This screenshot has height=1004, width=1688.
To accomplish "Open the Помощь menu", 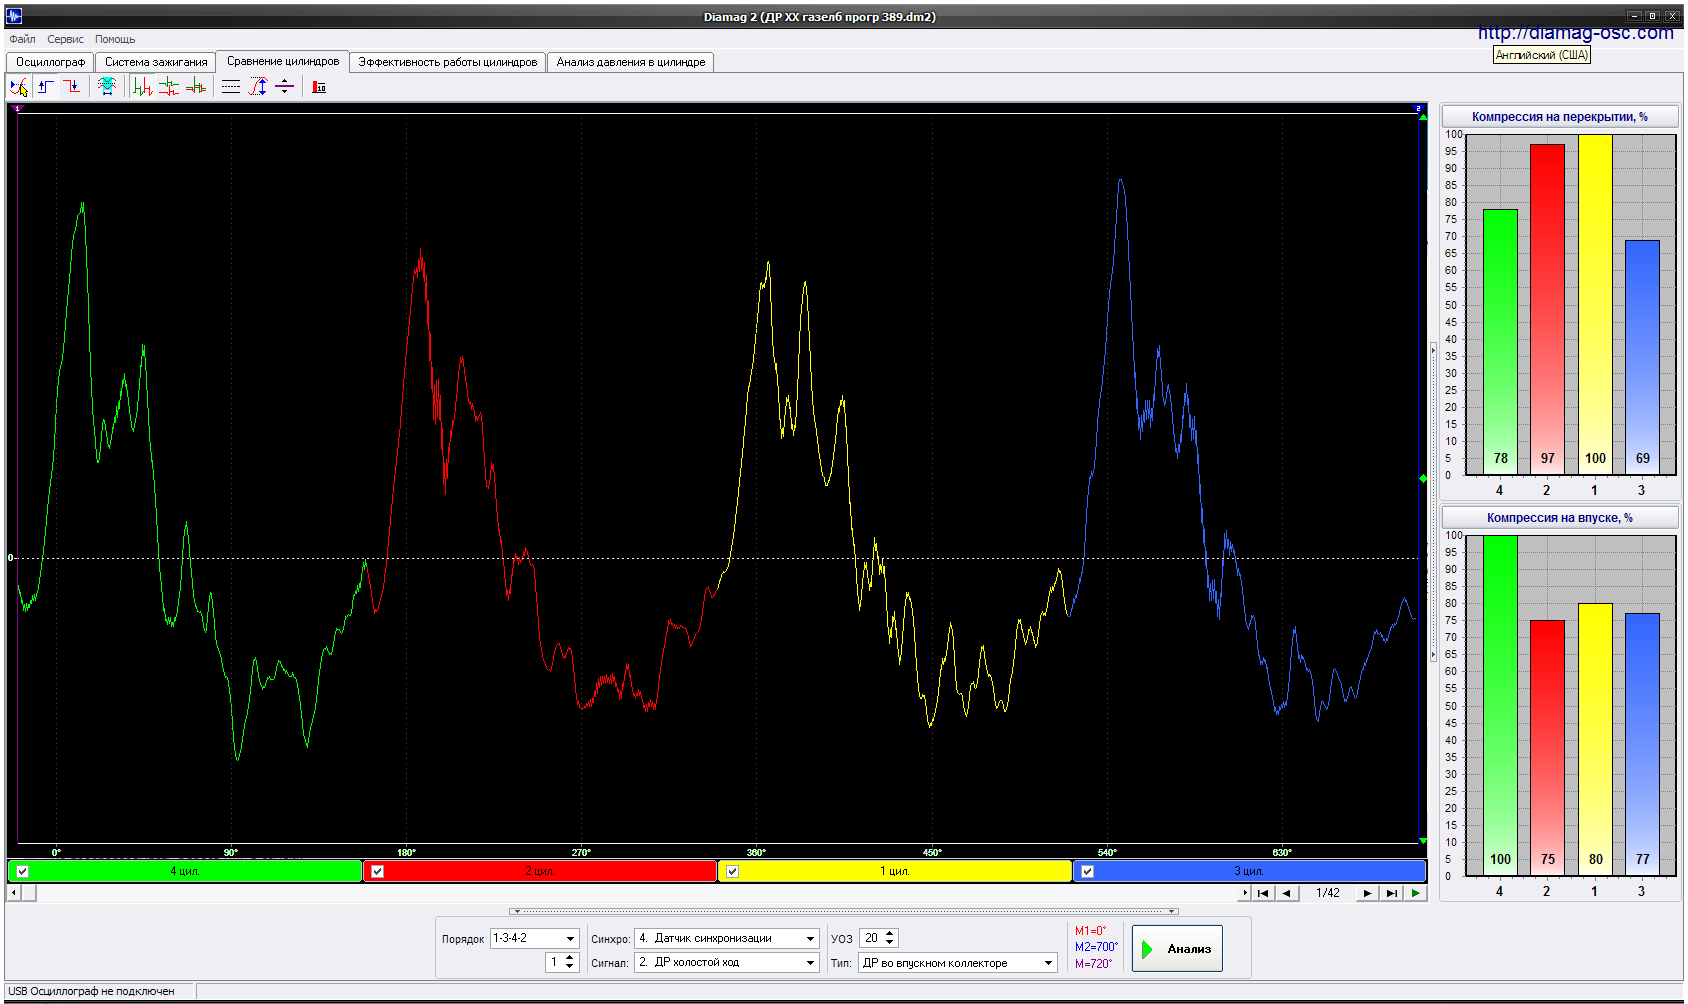I will [x=115, y=39].
